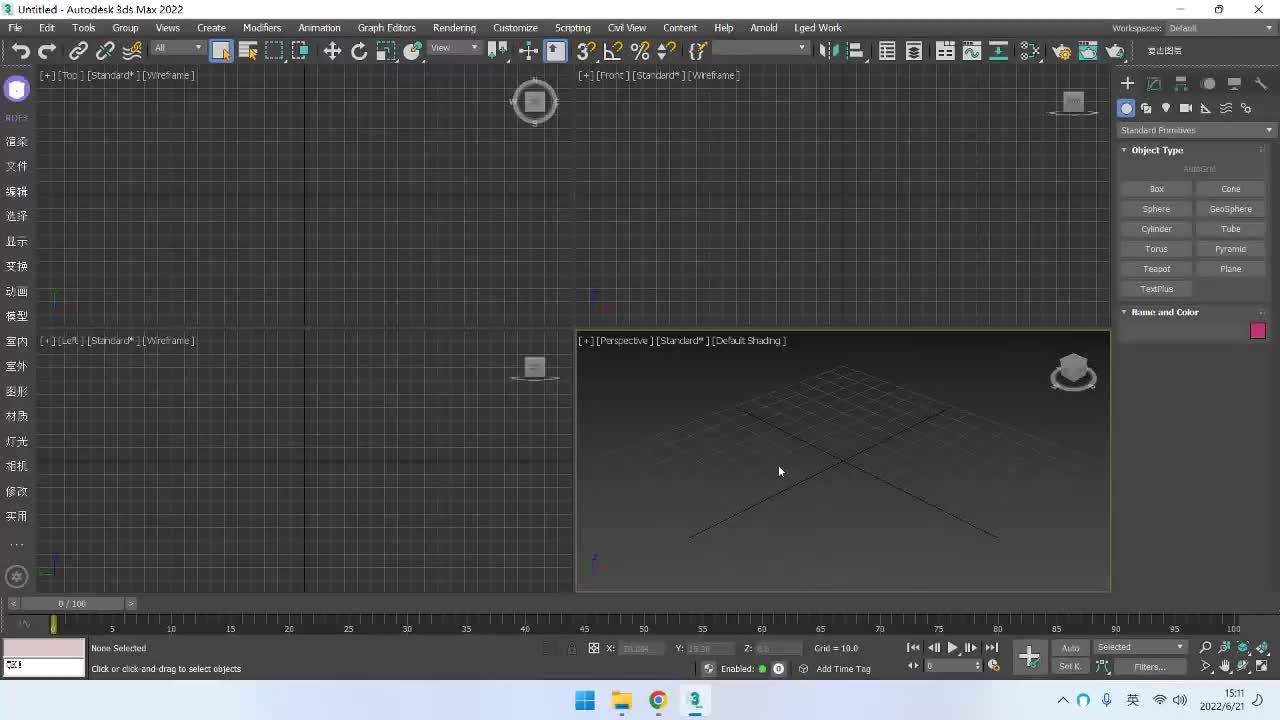This screenshot has width=1280, height=720.
Task: Select the Select and Move tool
Action: click(332, 51)
